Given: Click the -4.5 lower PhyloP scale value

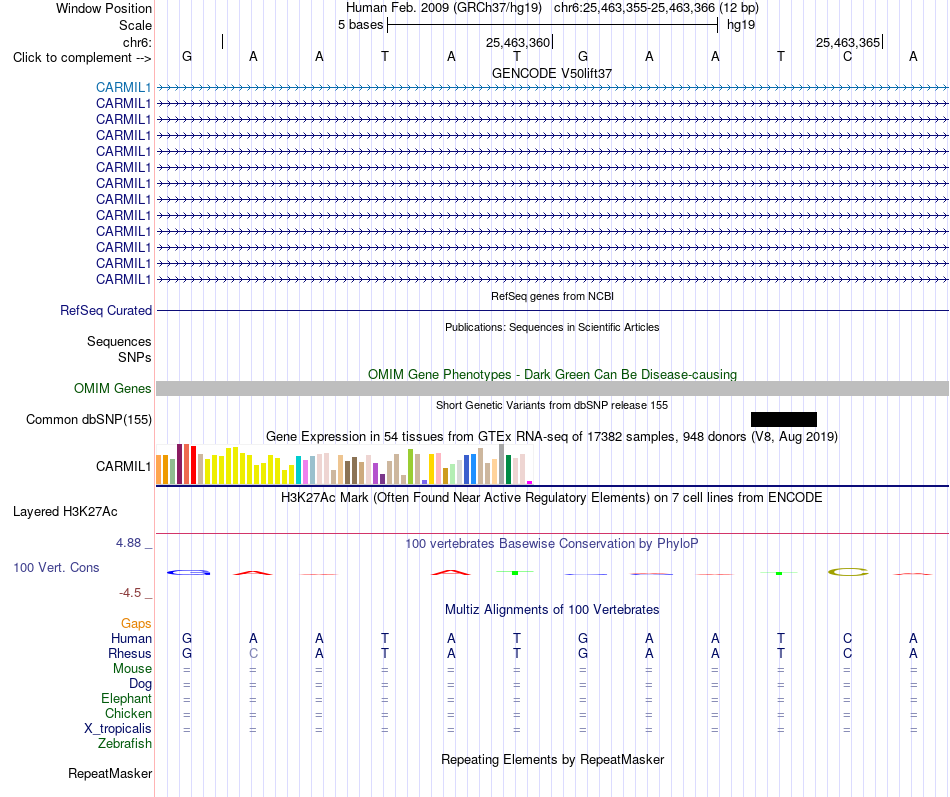Looking at the screenshot, I should [130, 593].
